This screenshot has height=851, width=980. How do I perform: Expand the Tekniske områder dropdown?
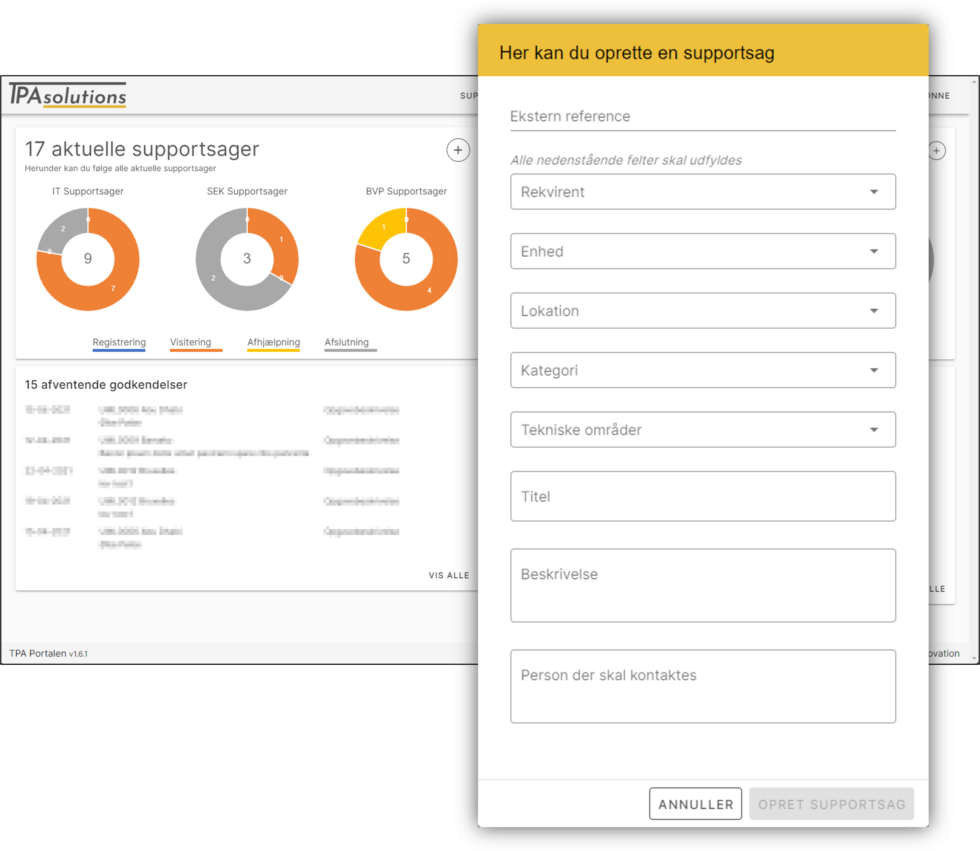tap(702, 430)
